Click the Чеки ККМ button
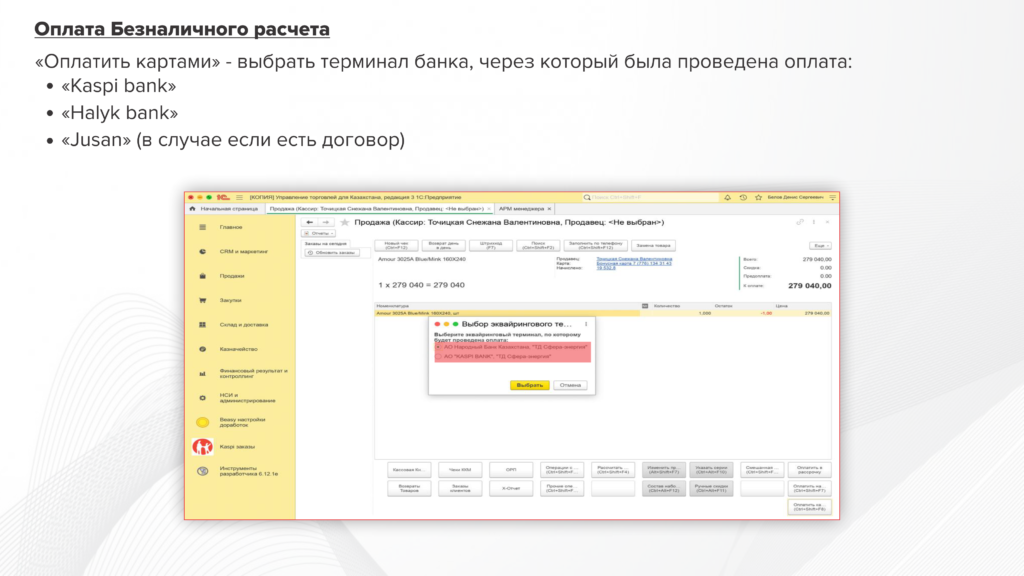Screen dimensions: 1024x576 [x=460, y=470]
